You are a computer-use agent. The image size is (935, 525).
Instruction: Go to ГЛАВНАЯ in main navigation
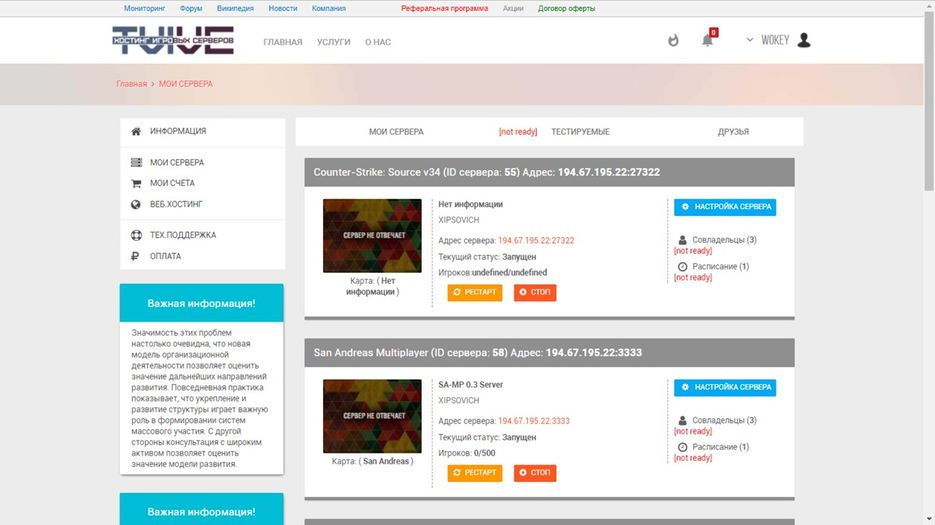click(x=283, y=42)
